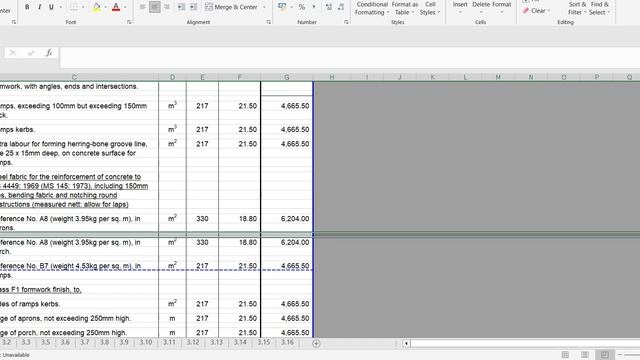Click the Format cells button

pyautogui.click(x=502, y=7)
